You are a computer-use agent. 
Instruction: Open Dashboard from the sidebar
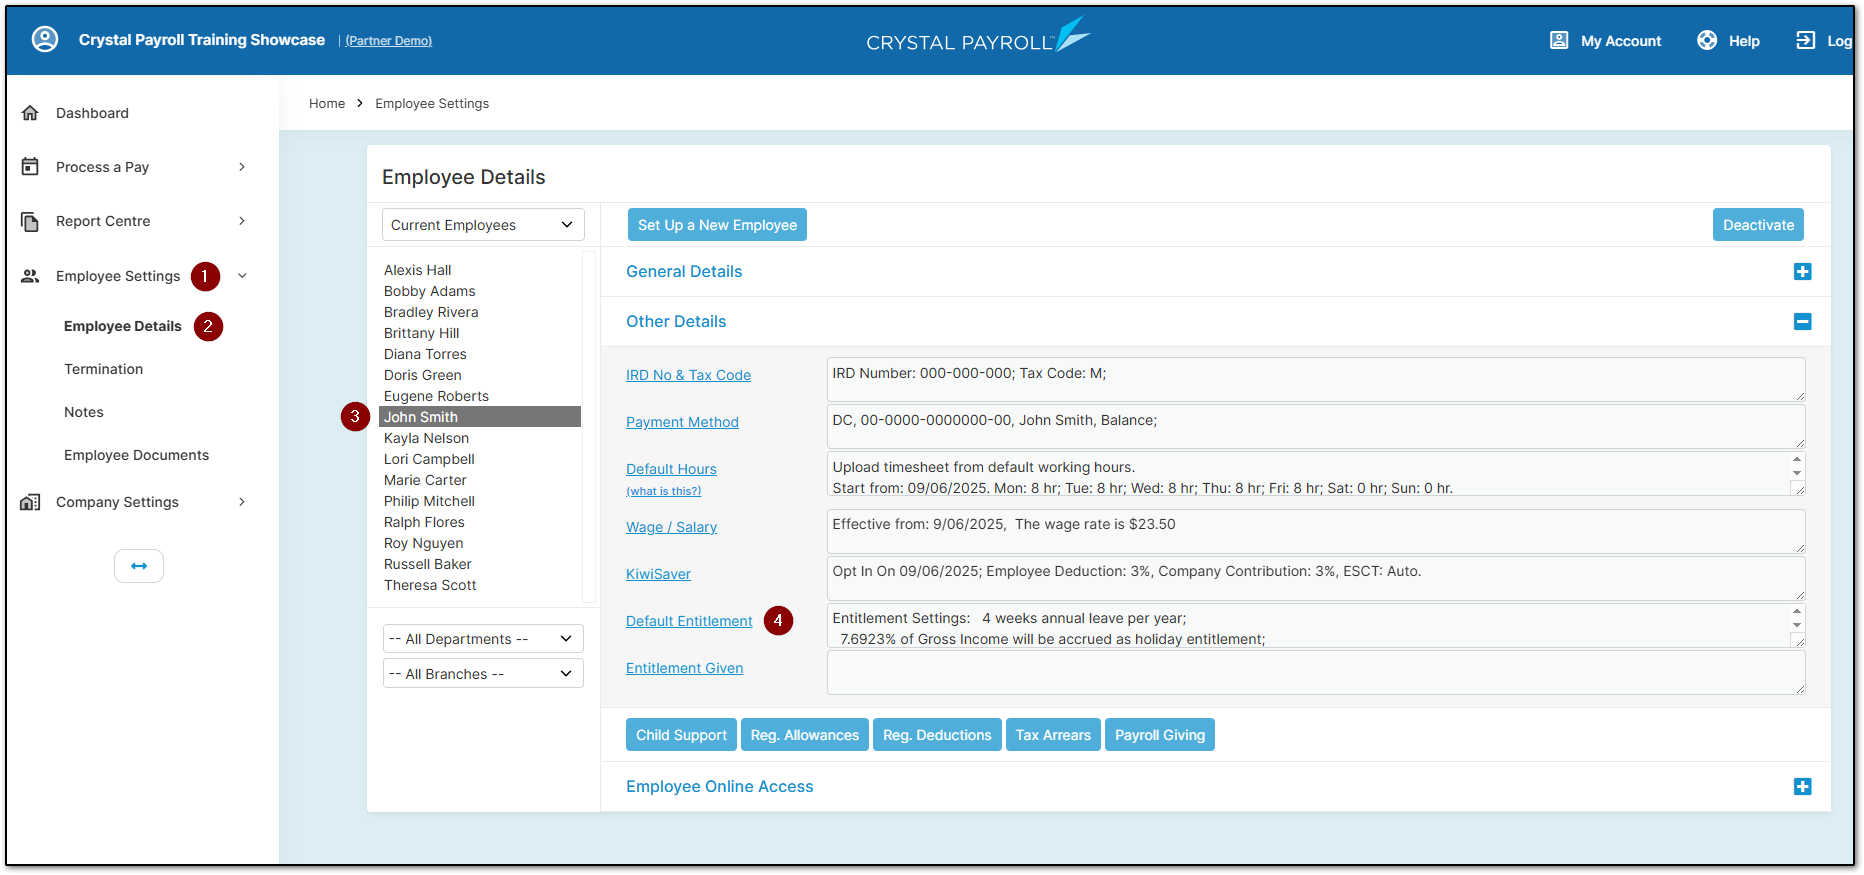(92, 113)
